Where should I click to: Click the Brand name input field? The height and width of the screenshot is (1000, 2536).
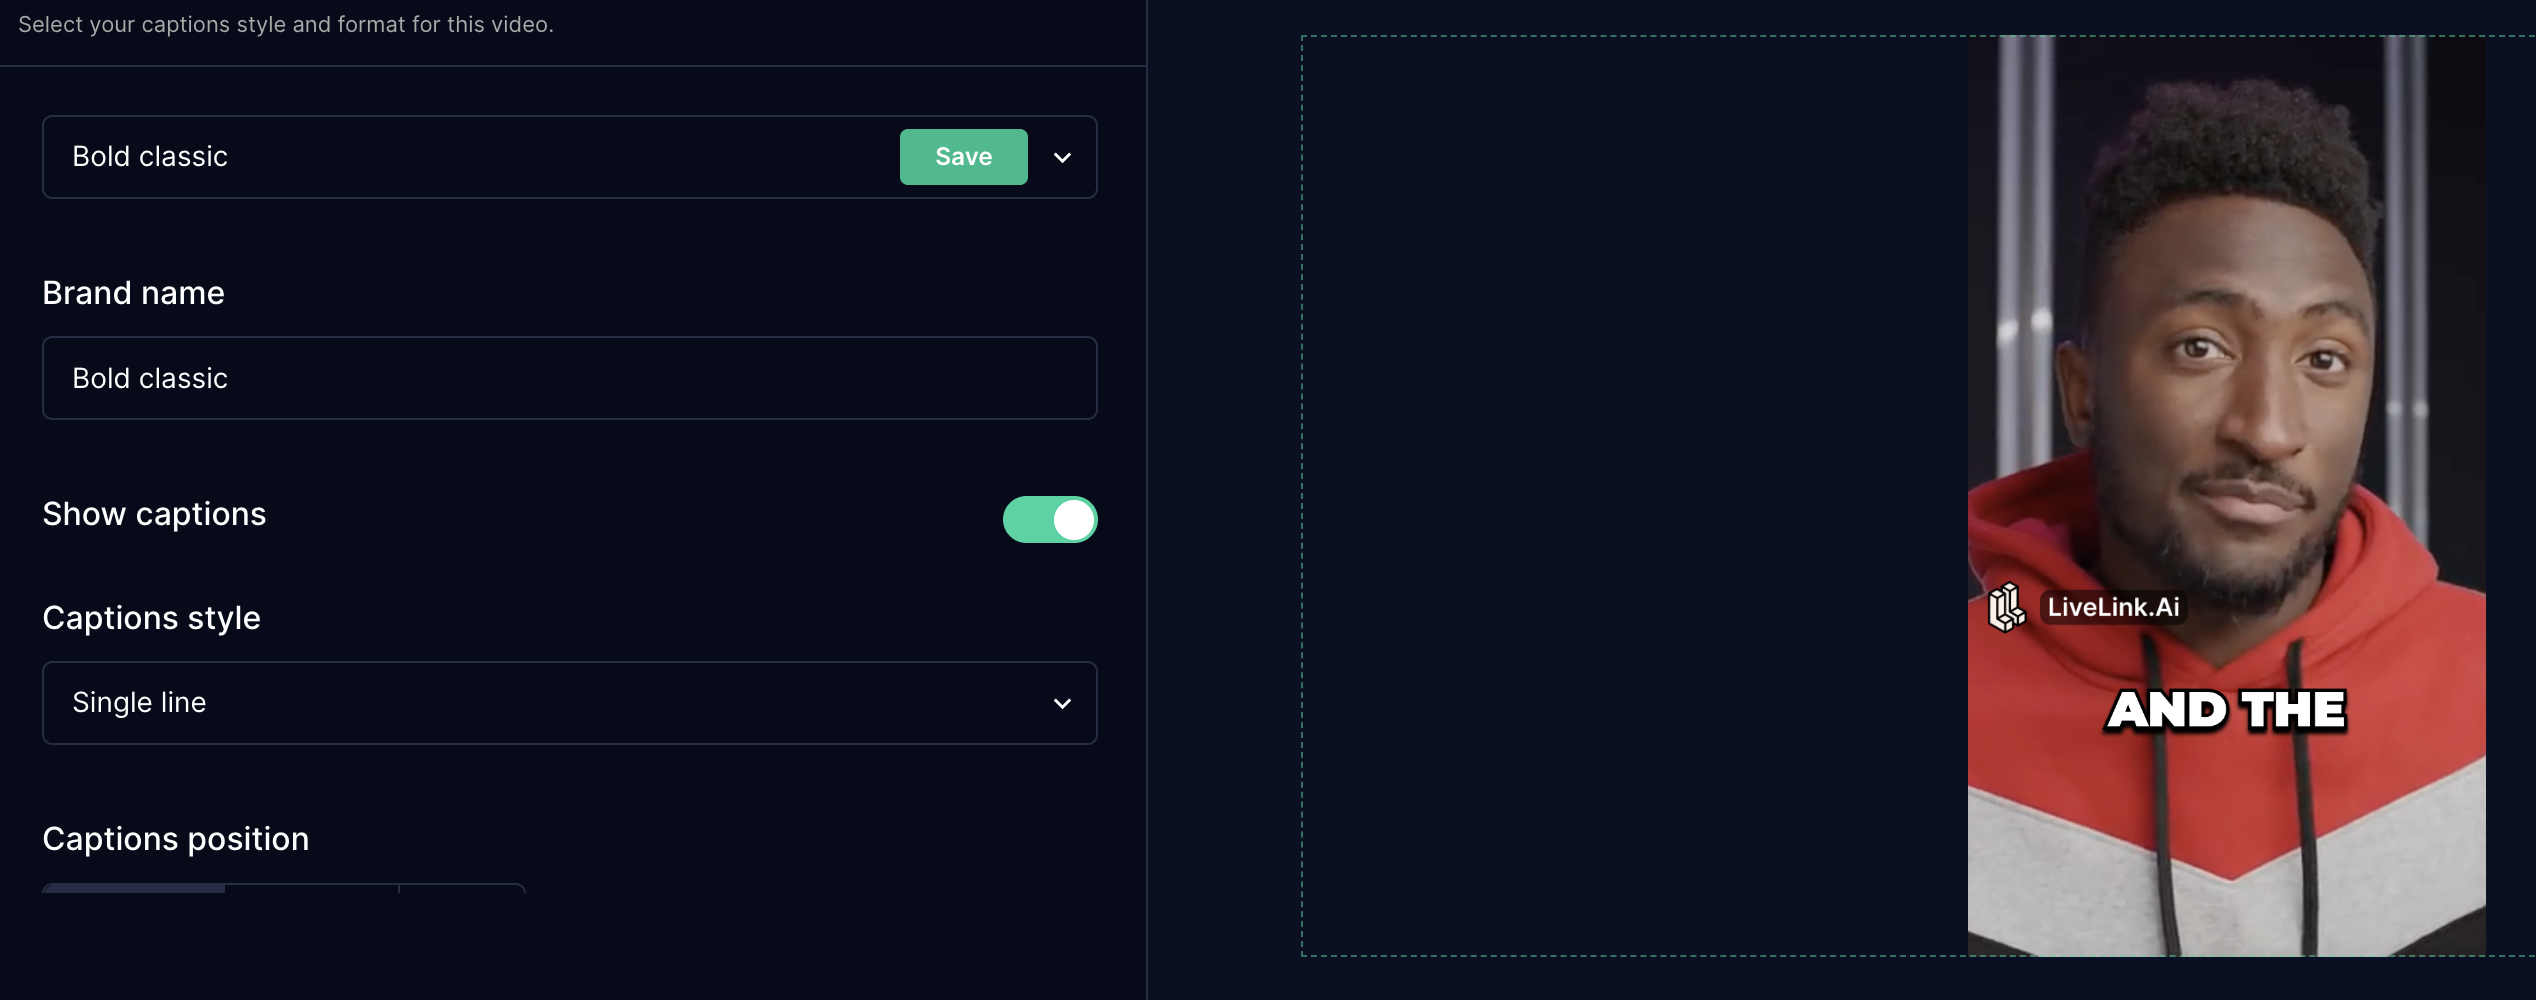(569, 378)
